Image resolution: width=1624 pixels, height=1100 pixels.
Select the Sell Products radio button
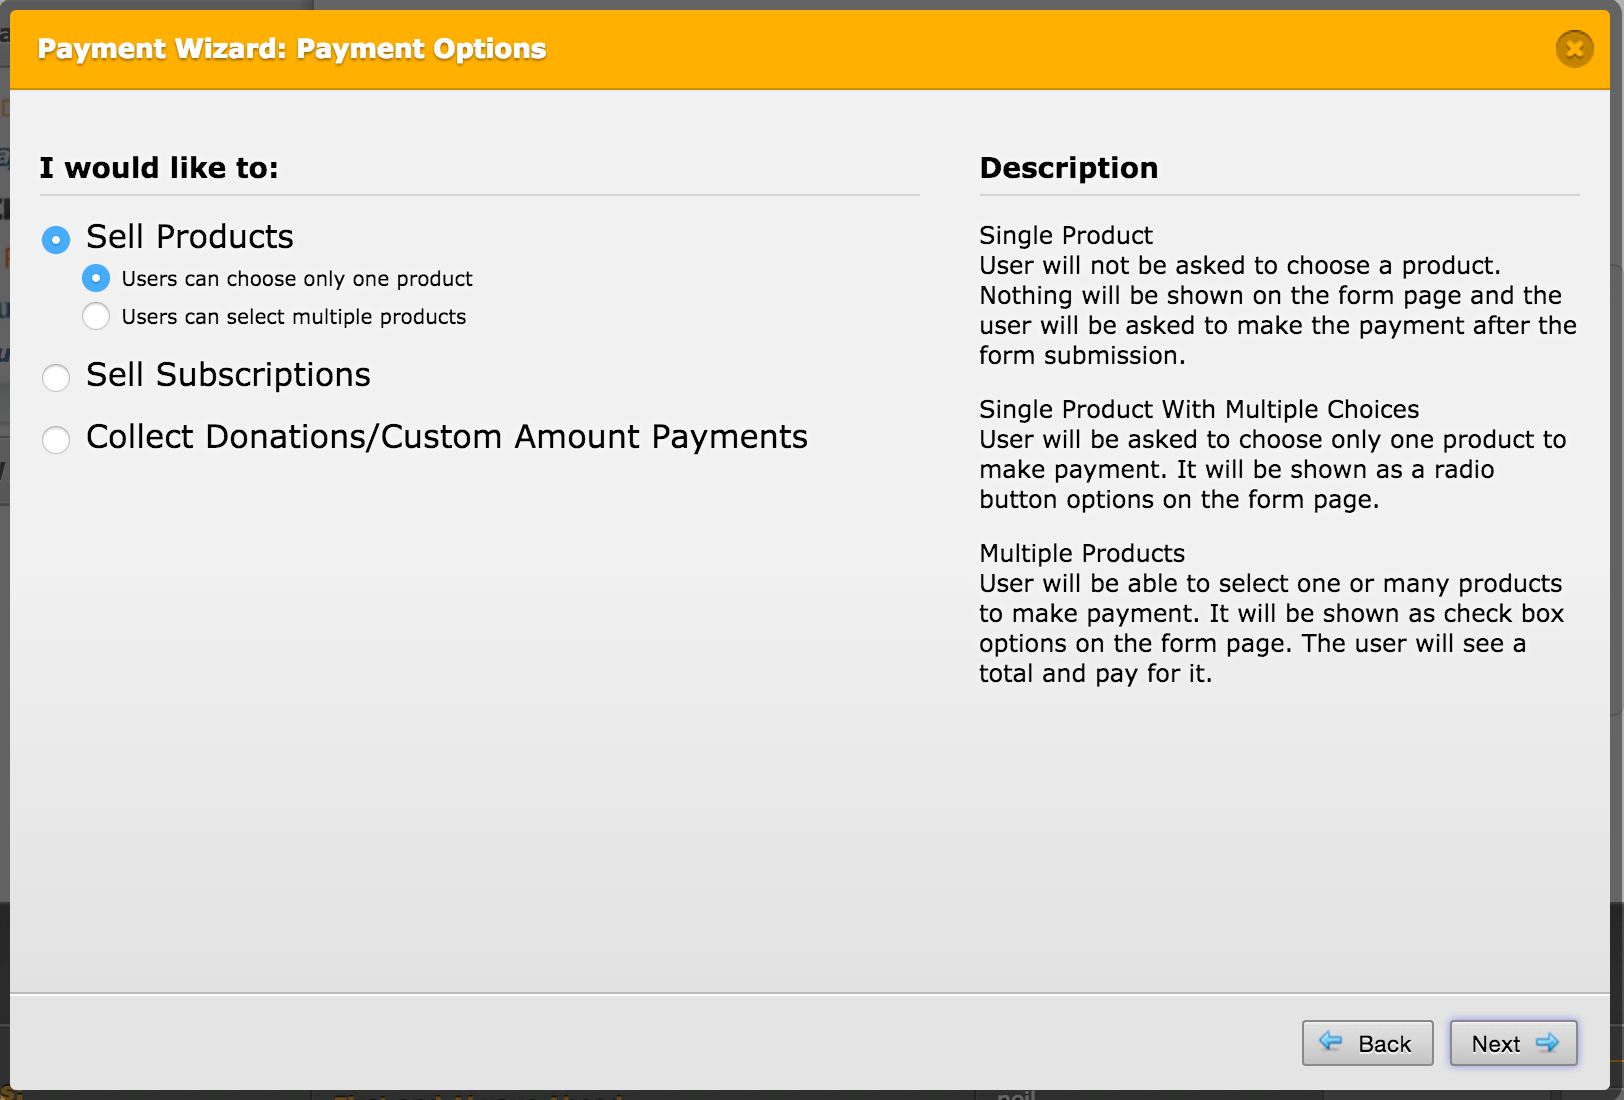[56, 240]
